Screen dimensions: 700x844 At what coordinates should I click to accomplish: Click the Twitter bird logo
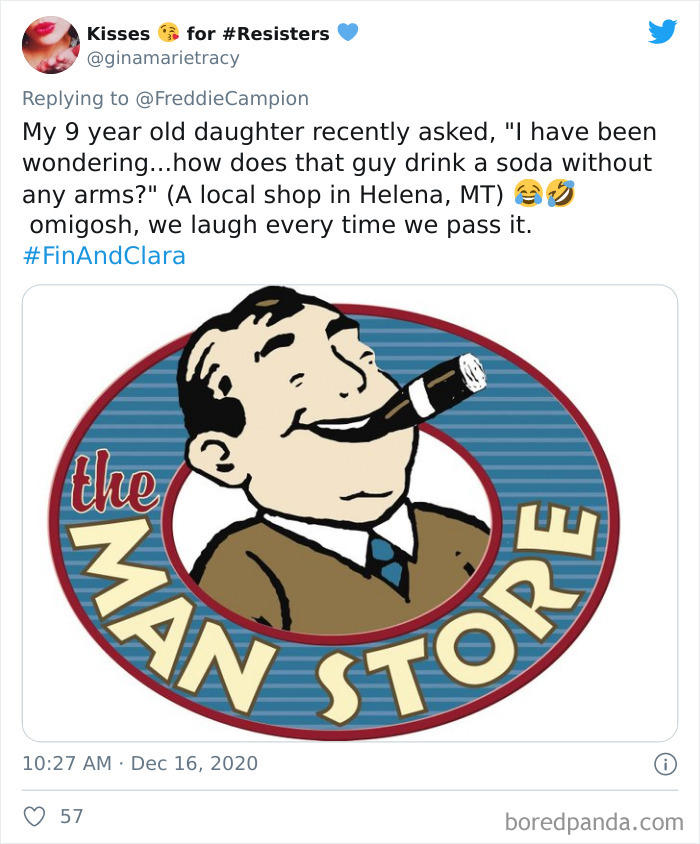pyautogui.click(x=662, y=32)
